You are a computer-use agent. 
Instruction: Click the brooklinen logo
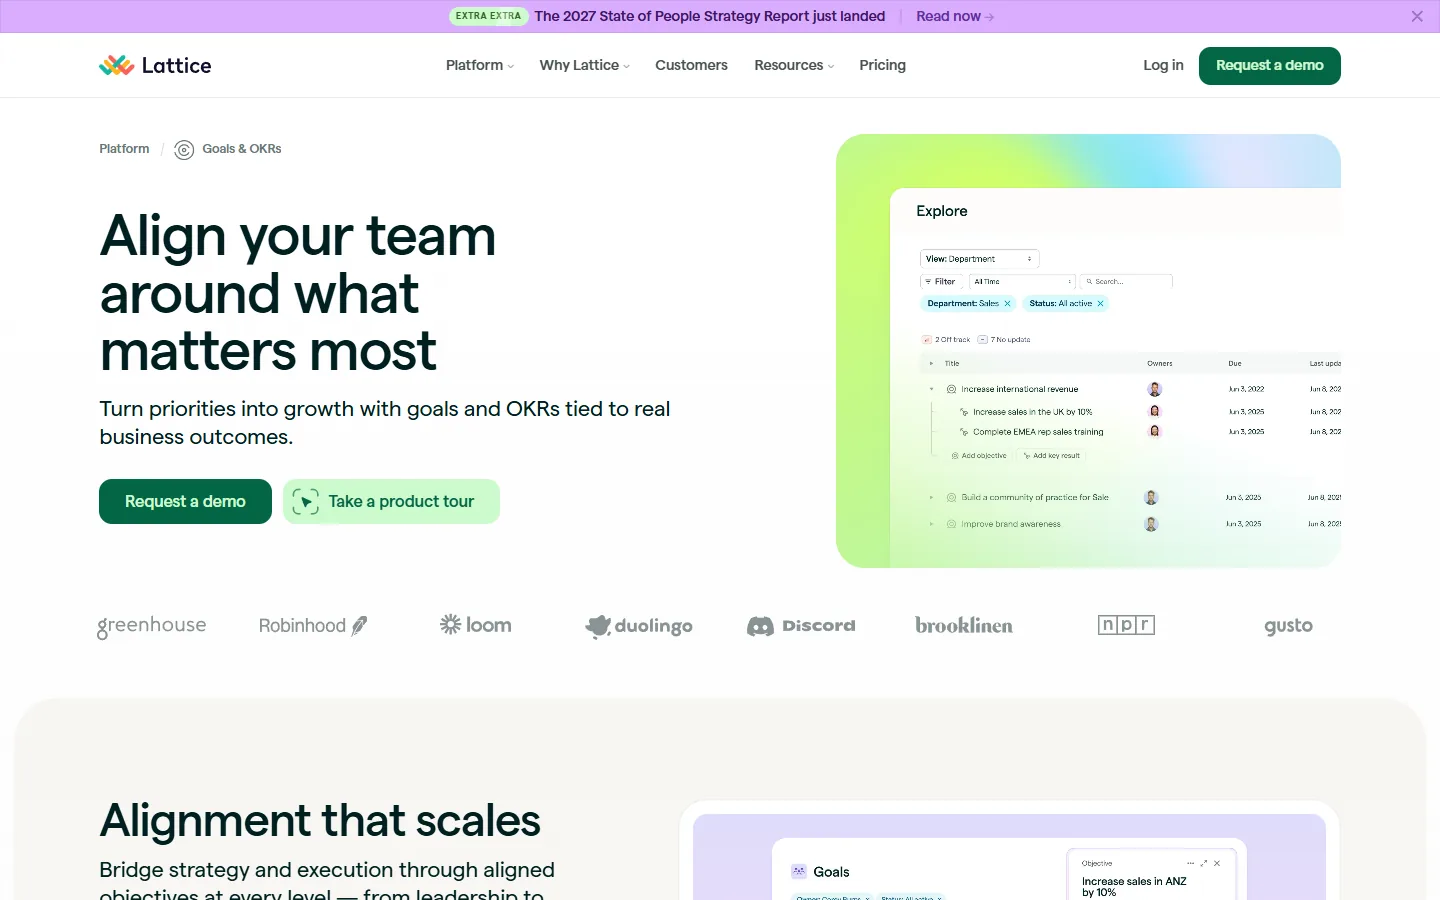click(x=964, y=625)
